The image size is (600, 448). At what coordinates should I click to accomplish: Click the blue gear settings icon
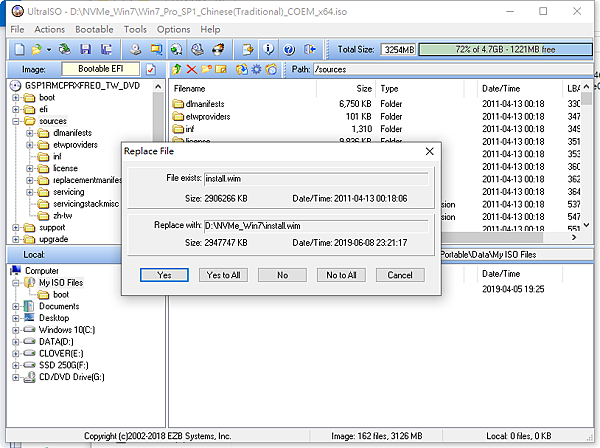[256, 69]
